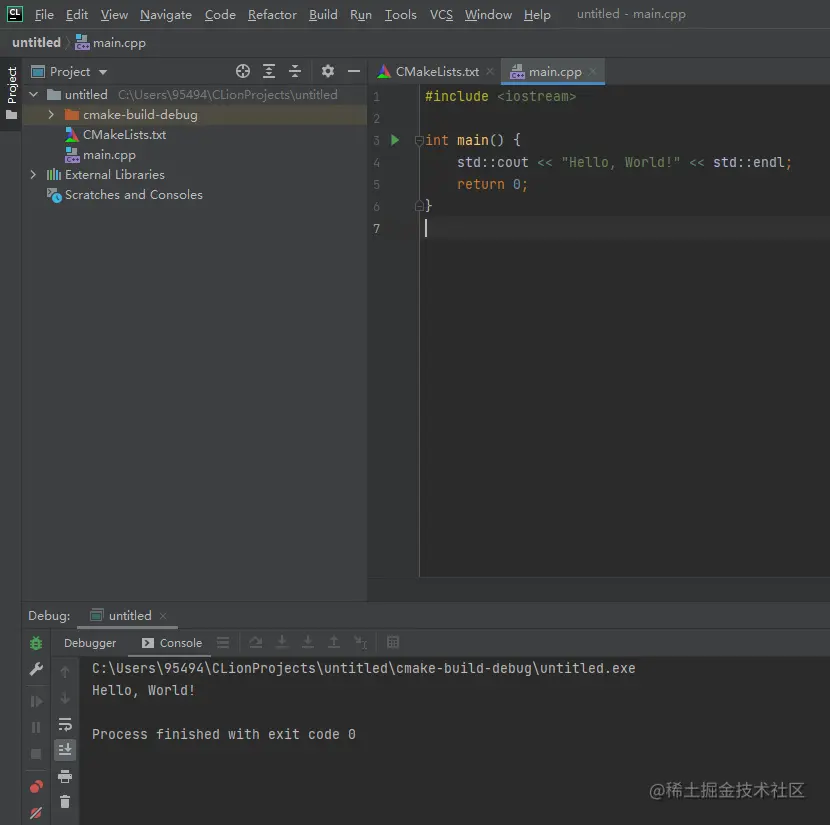Toggle Scroll to End in the console
This screenshot has height=825, width=830.
click(x=65, y=750)
